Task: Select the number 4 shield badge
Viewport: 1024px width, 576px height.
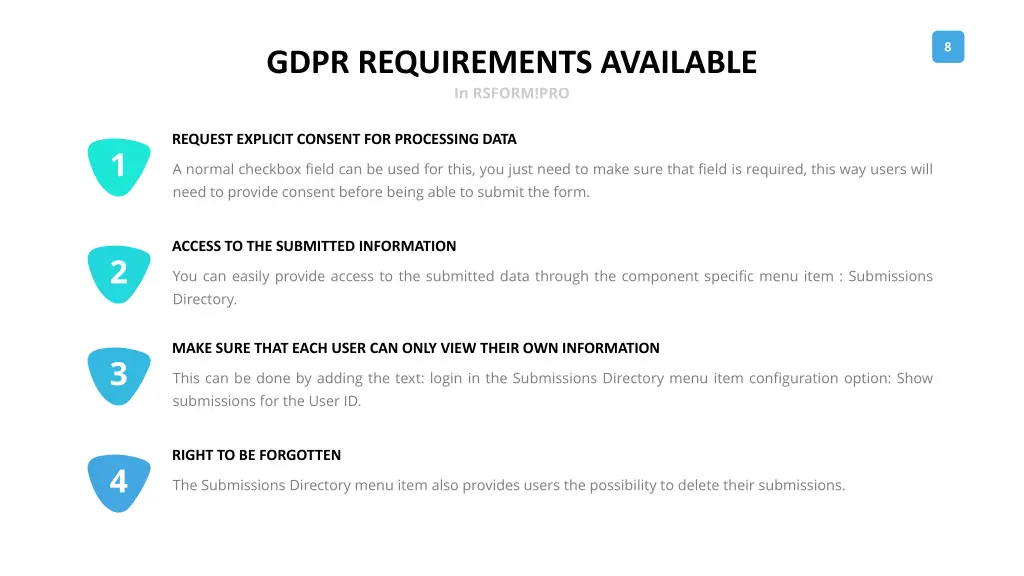Action: pos(119,482)
